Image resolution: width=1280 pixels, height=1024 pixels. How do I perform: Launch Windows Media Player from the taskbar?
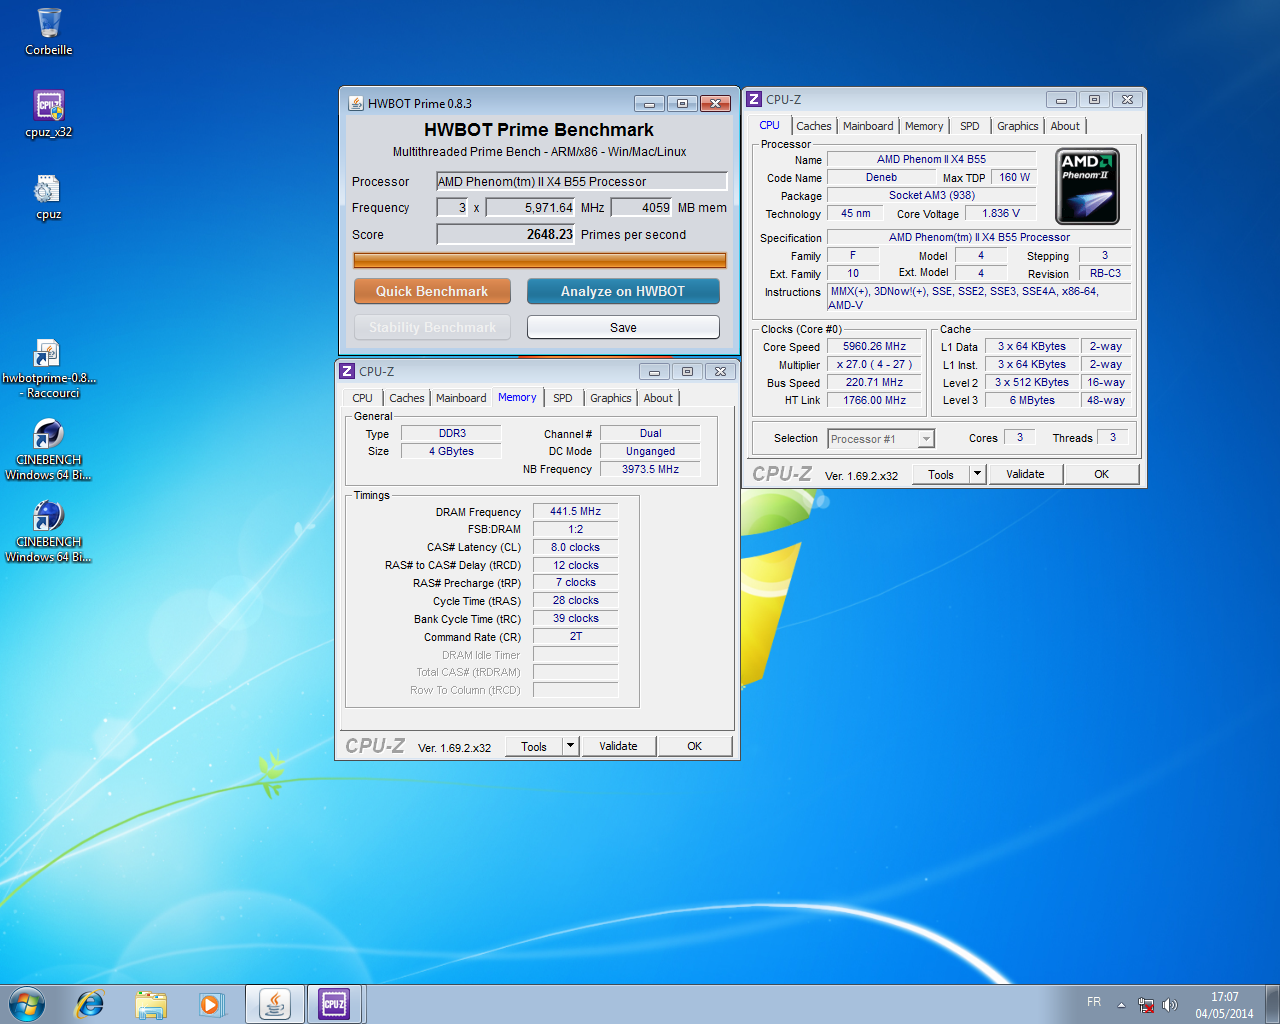[211, 1003]
